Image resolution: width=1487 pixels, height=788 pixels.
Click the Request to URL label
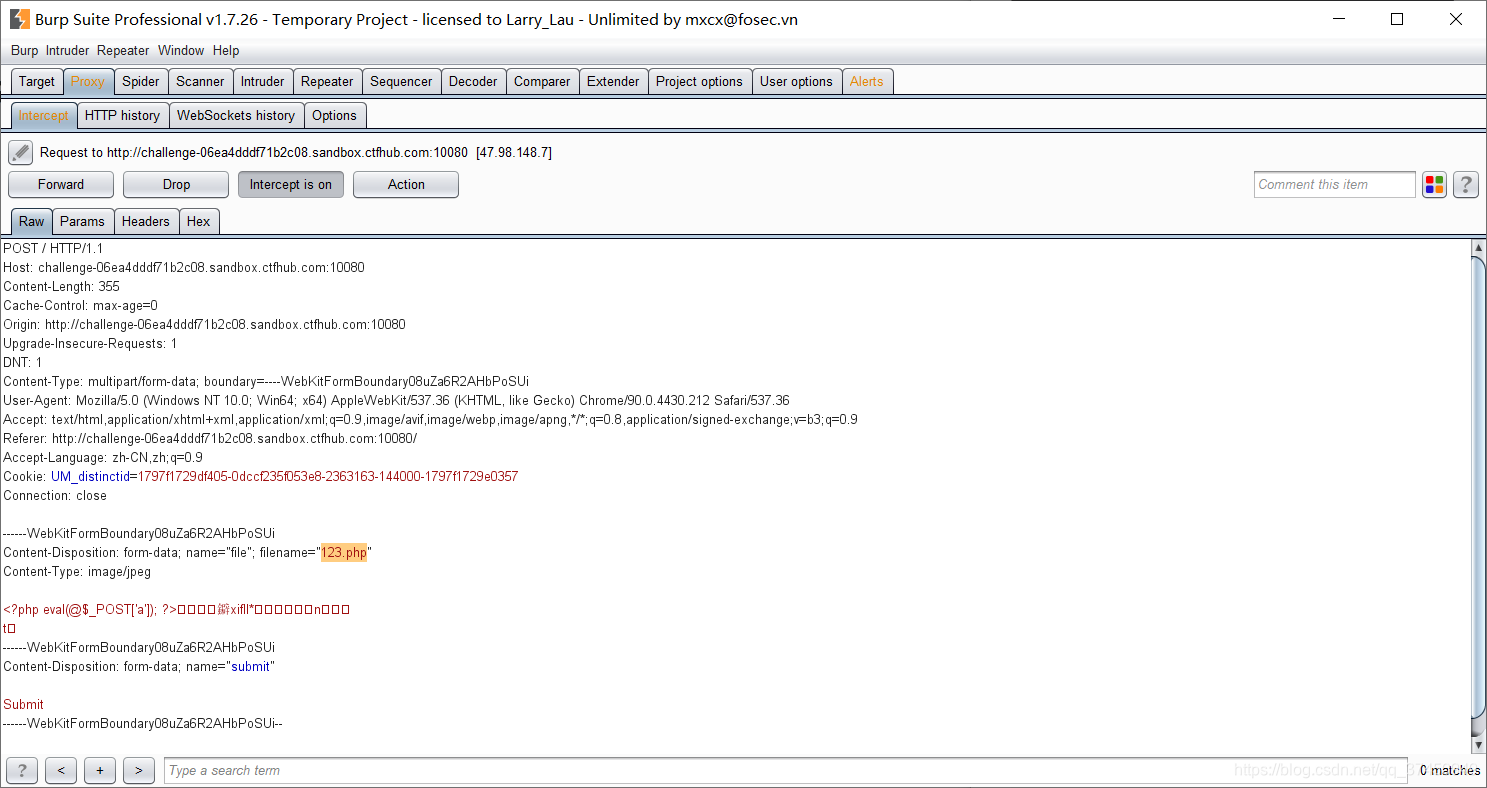coord(296,152)
